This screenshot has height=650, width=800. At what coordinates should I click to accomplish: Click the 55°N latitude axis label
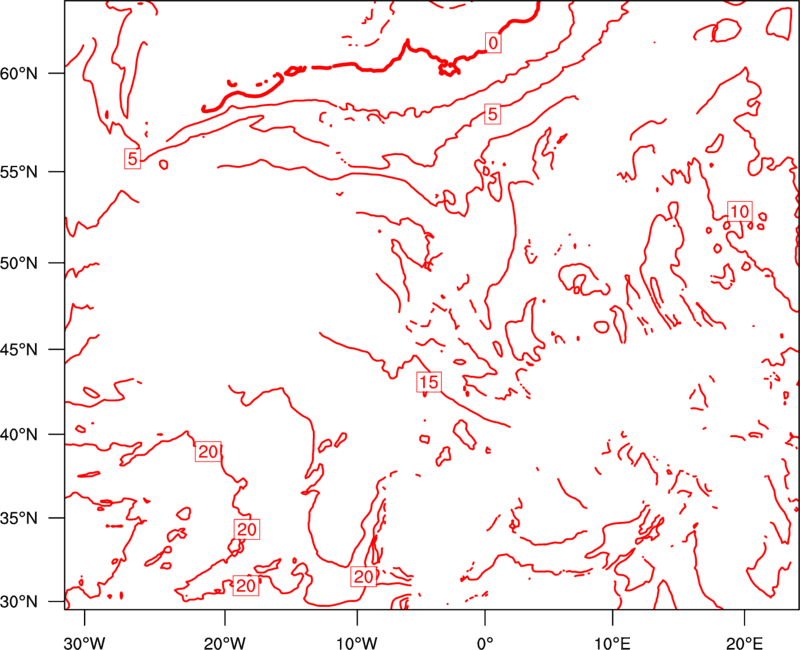tap(19, 172)
